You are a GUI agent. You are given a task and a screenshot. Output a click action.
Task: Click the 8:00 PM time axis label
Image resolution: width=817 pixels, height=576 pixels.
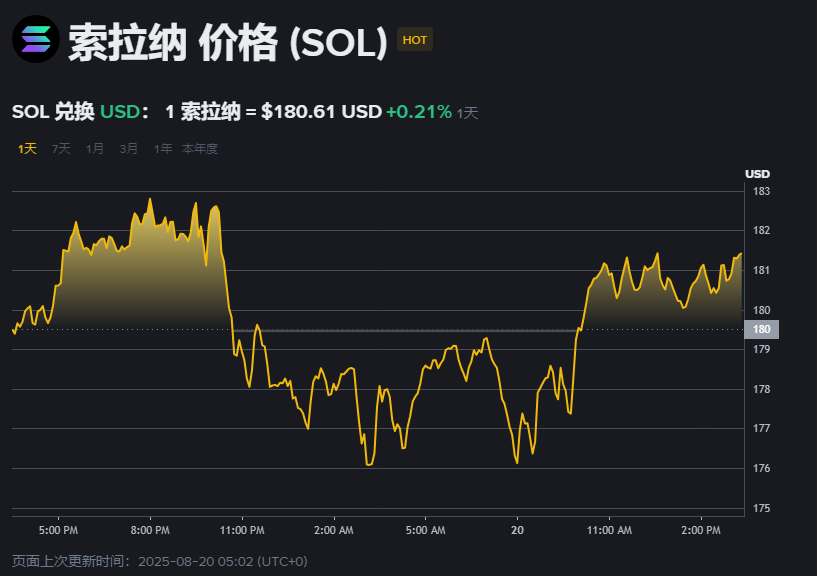tap(150, 531)
